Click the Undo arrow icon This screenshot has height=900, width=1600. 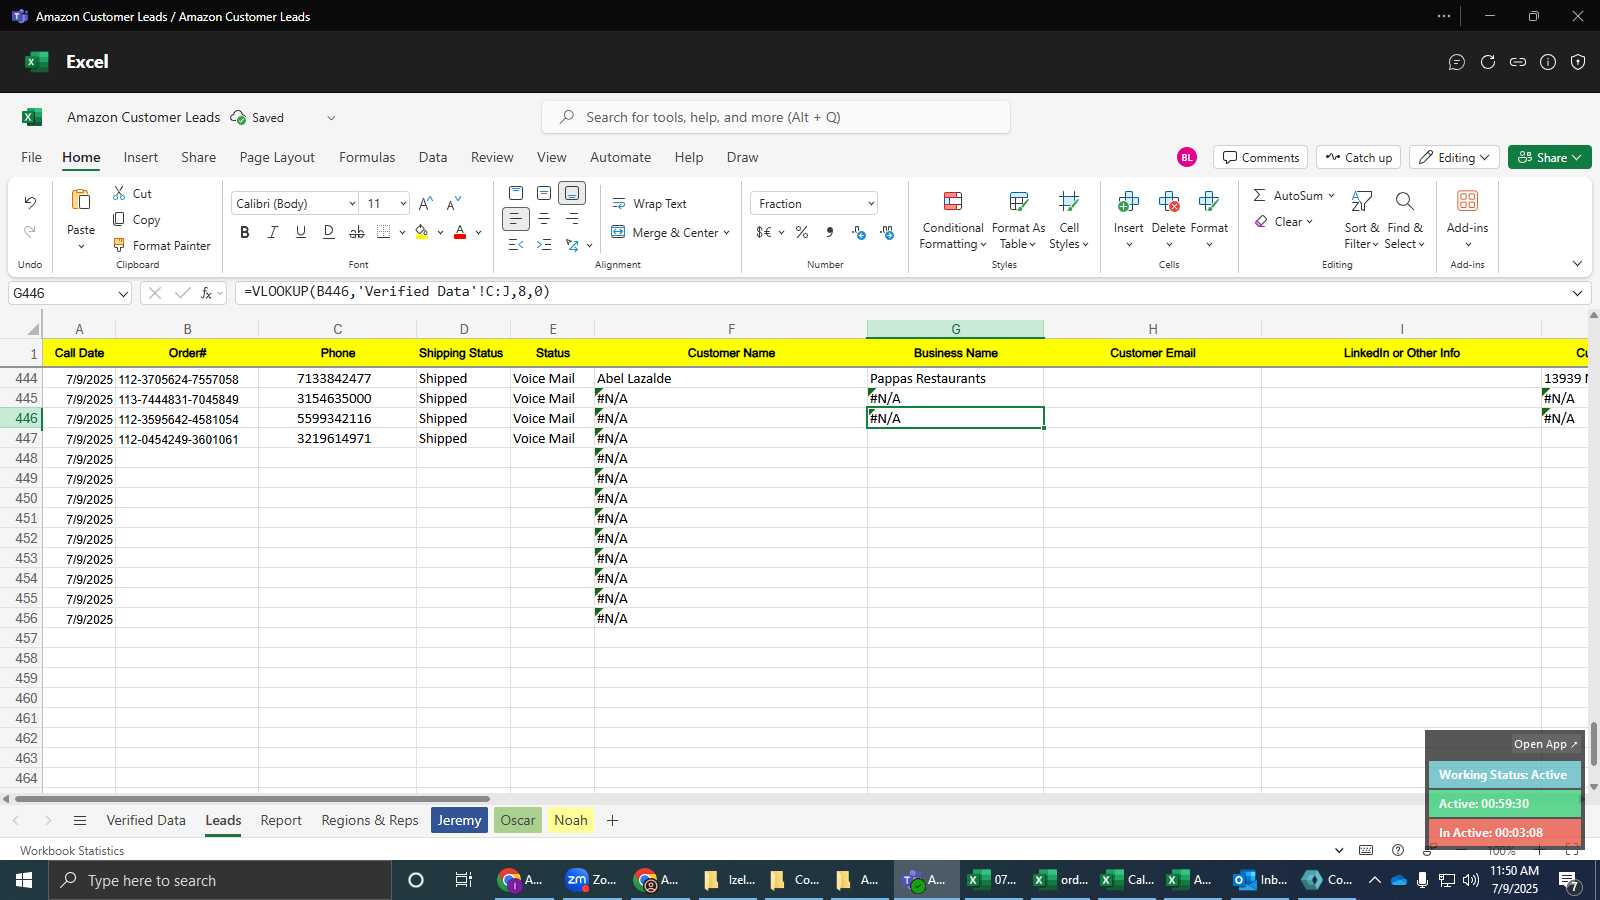tap(30, 203)
